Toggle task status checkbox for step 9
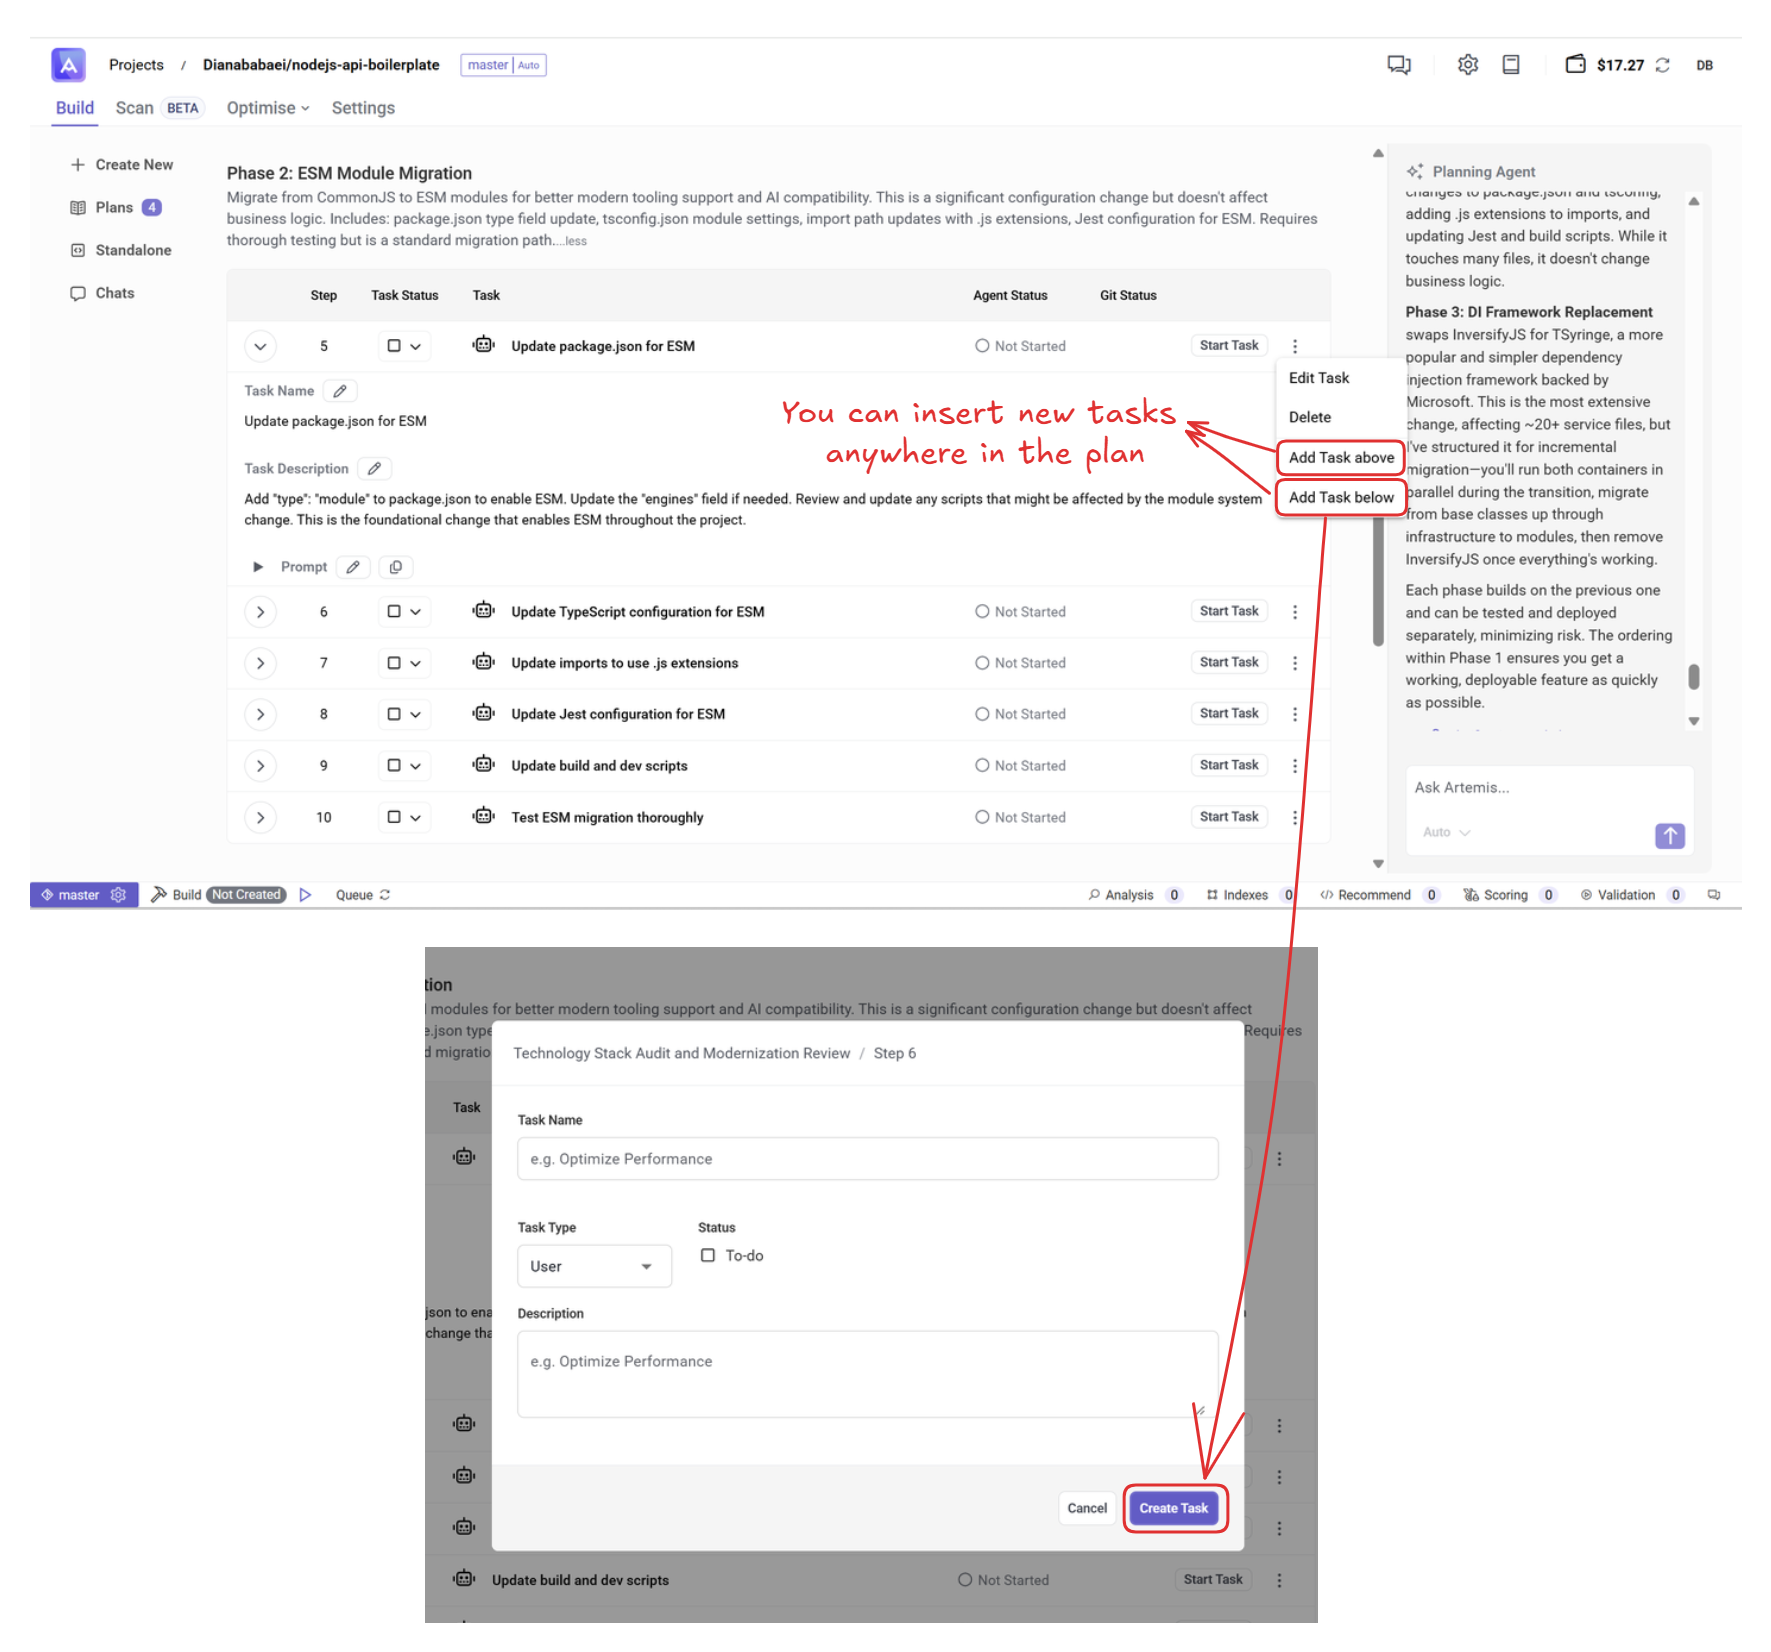This screenshot has height=1652, width=1771. point(394,765)
